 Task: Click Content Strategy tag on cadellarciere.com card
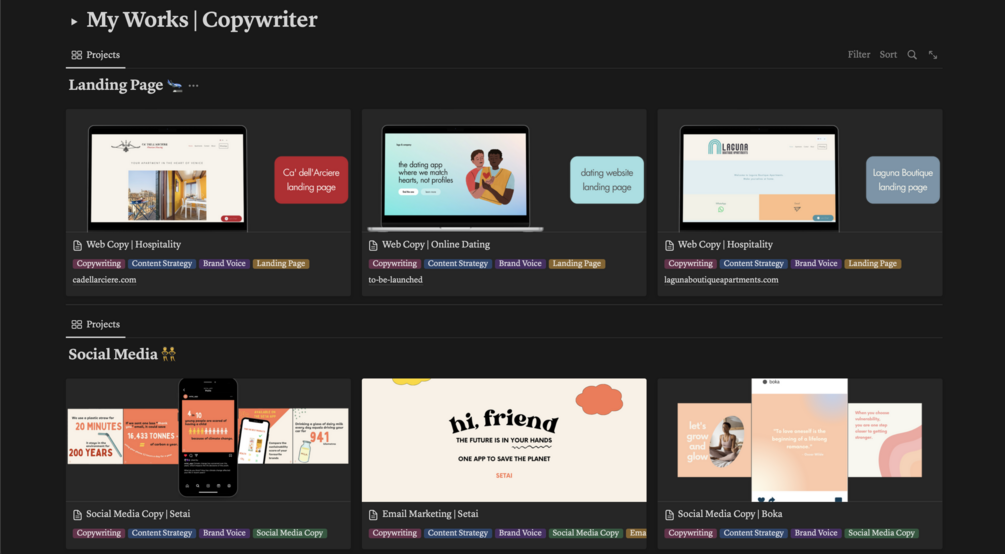click(162, 264)
